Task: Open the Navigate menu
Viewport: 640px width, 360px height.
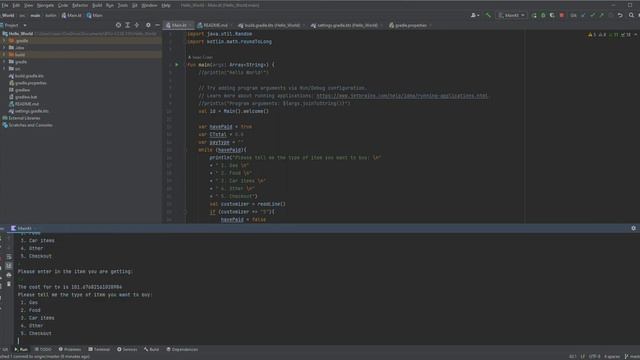Action: (x=45, y=5)
